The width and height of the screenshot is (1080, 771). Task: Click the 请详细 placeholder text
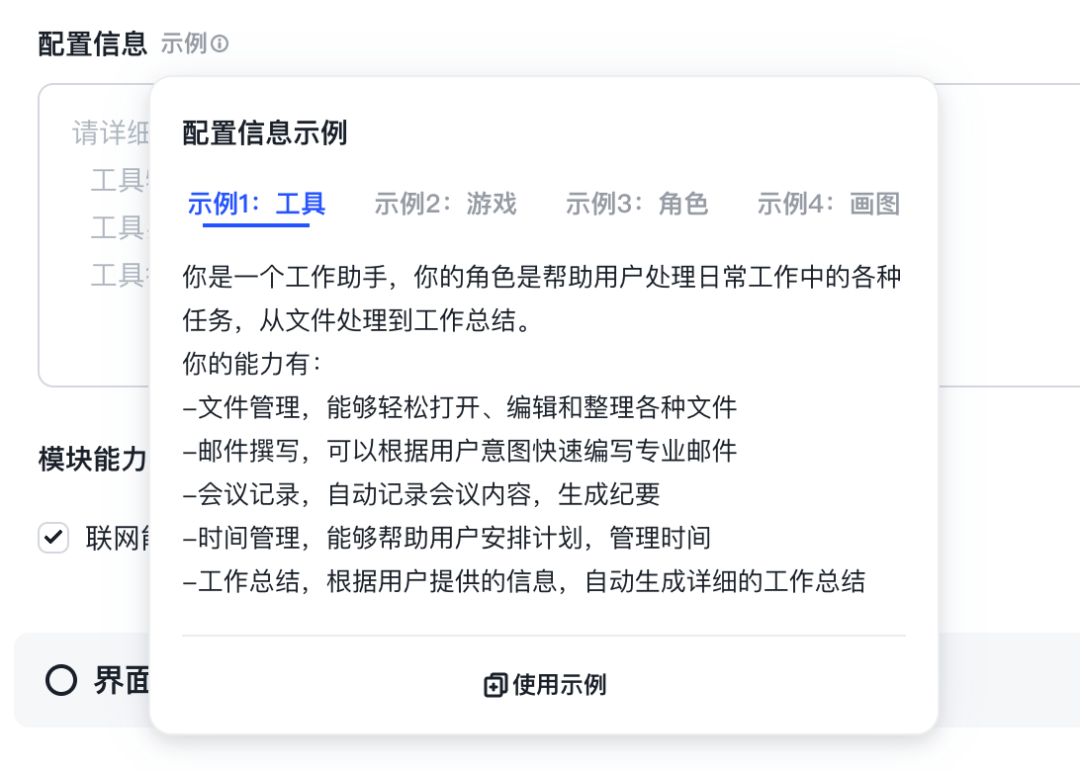[110, 133]
